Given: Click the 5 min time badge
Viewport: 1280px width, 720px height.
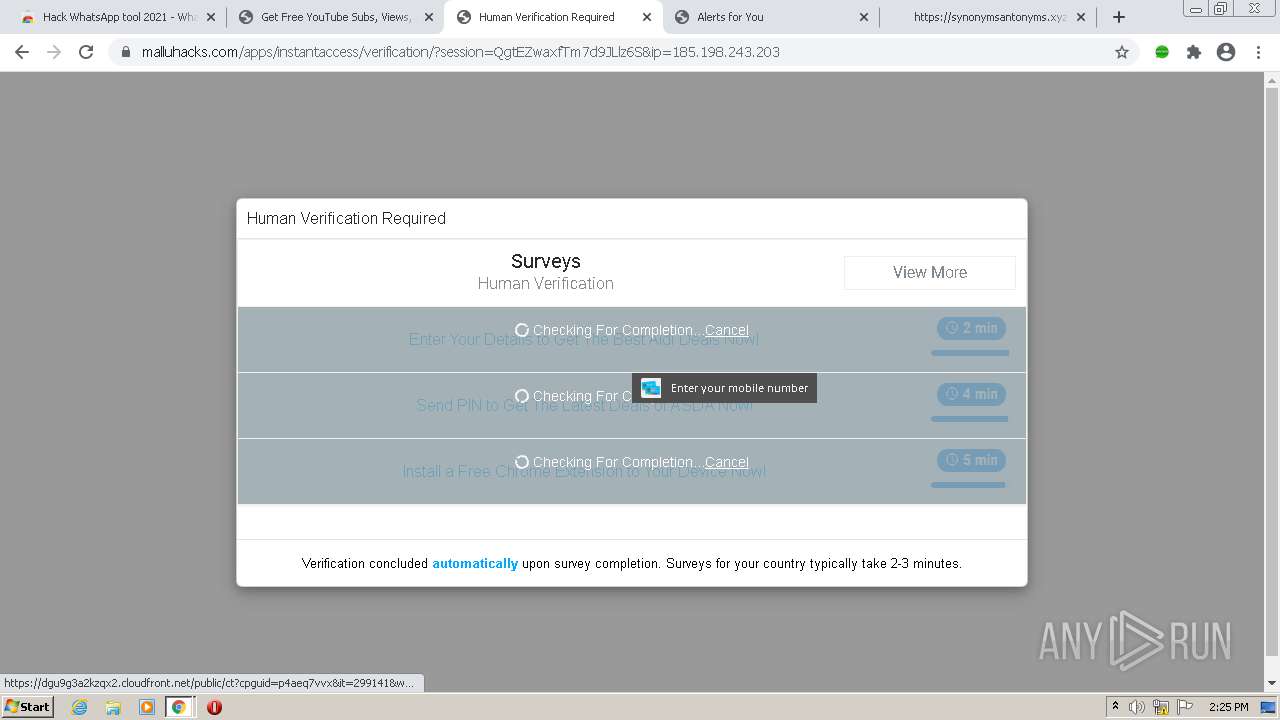Looking at the screenshot, I should pos(971,460).
